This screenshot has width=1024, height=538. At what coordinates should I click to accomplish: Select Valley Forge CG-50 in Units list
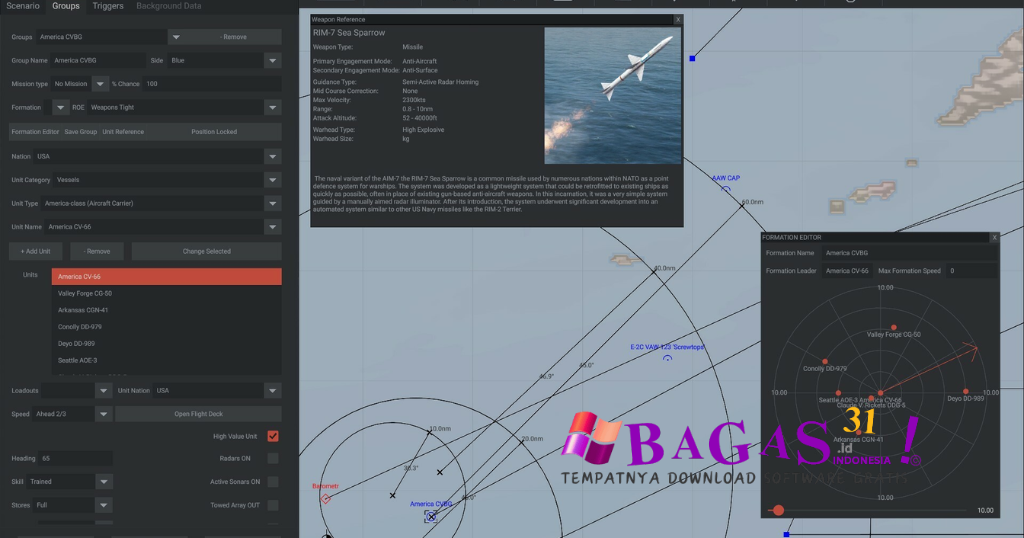tap(167, 294)
